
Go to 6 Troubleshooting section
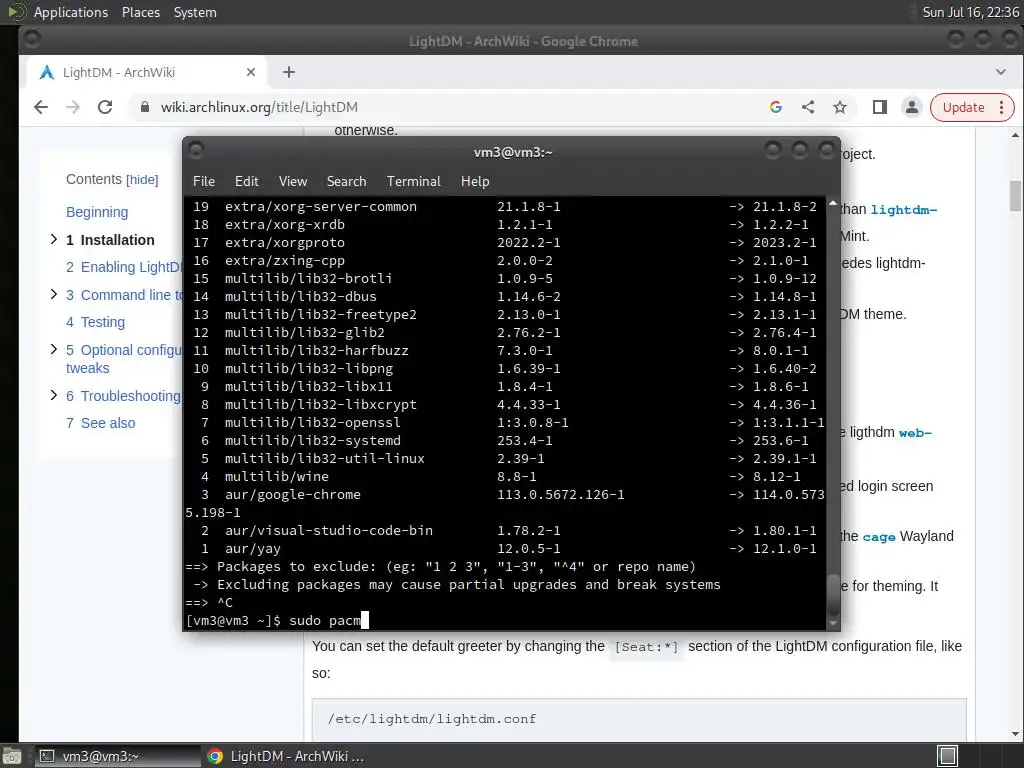click(123, 396)
